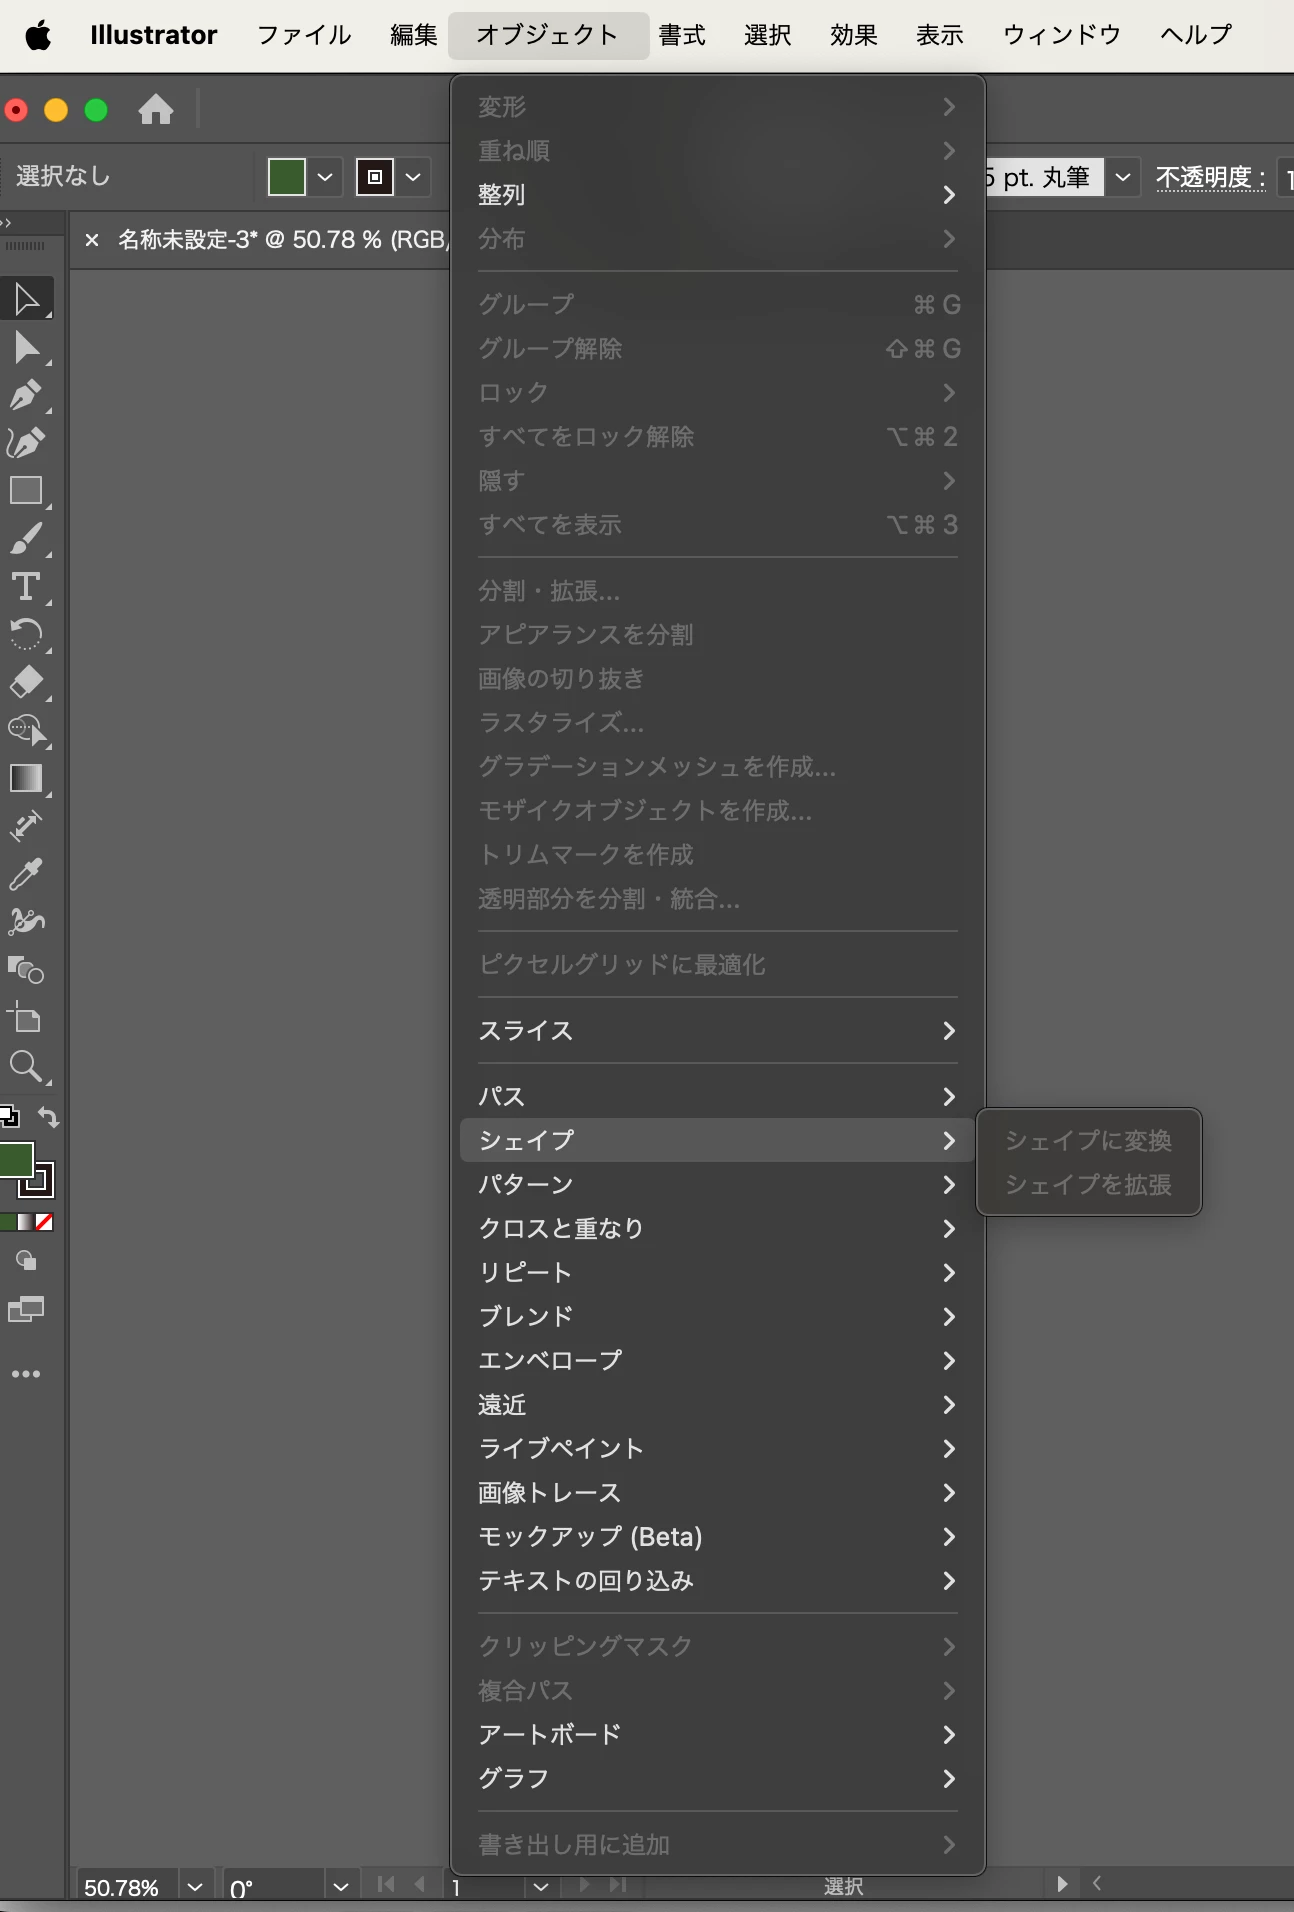Select the Rectangle tool
Screen dimensions: 1294x1912
point(26,491)
